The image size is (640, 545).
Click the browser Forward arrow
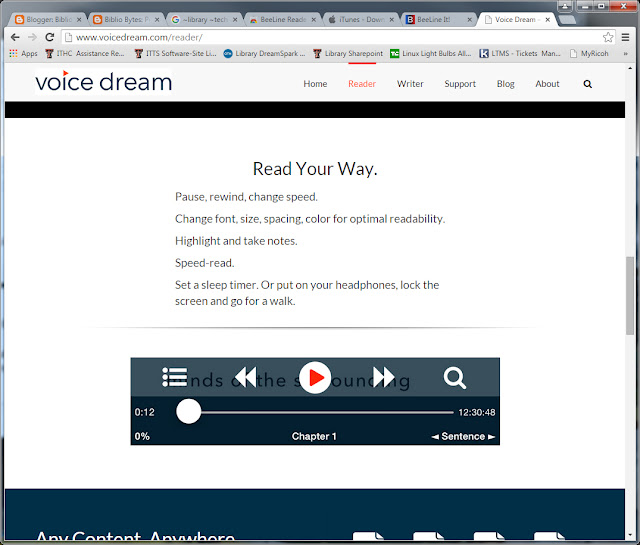pyautogui.click(x=32, y=37)
